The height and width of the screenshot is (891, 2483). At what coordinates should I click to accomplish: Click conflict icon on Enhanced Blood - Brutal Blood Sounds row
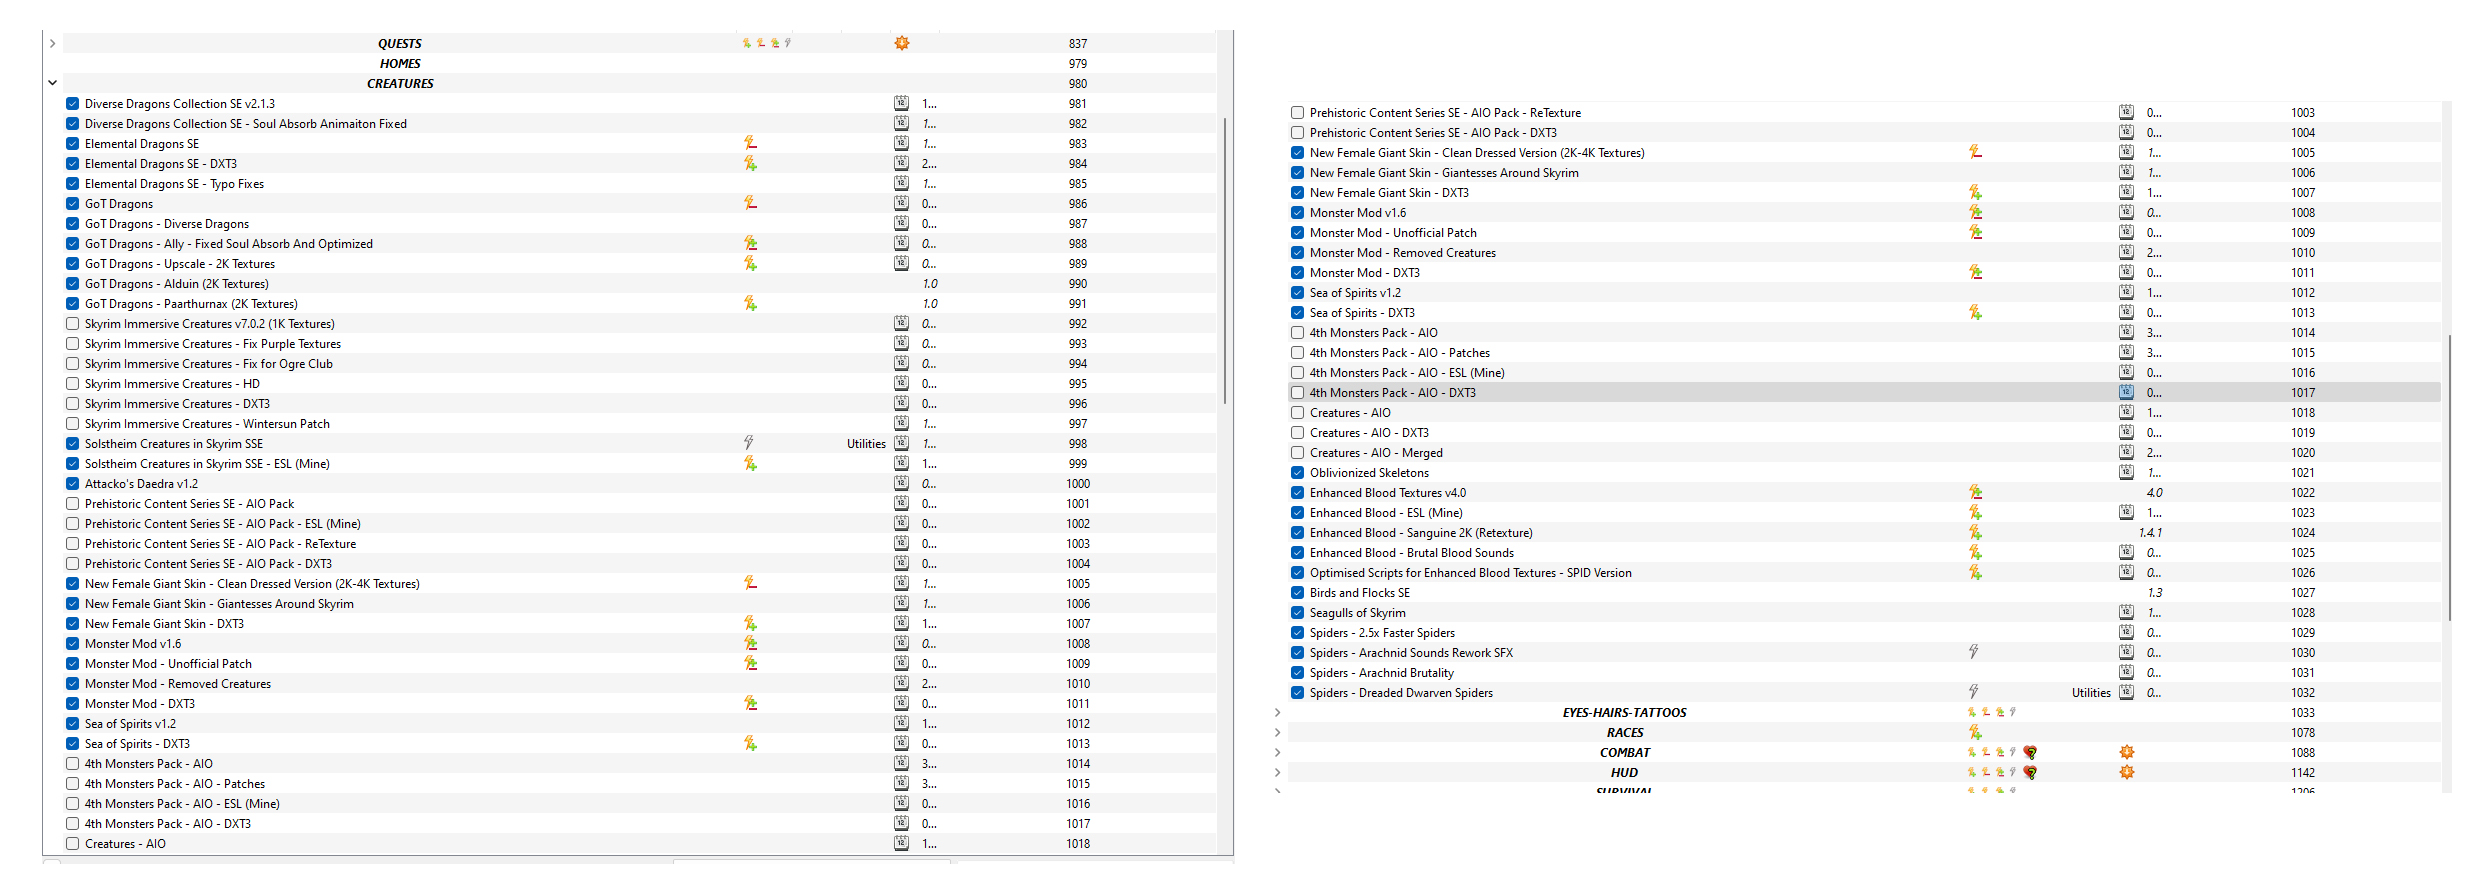1975,552
